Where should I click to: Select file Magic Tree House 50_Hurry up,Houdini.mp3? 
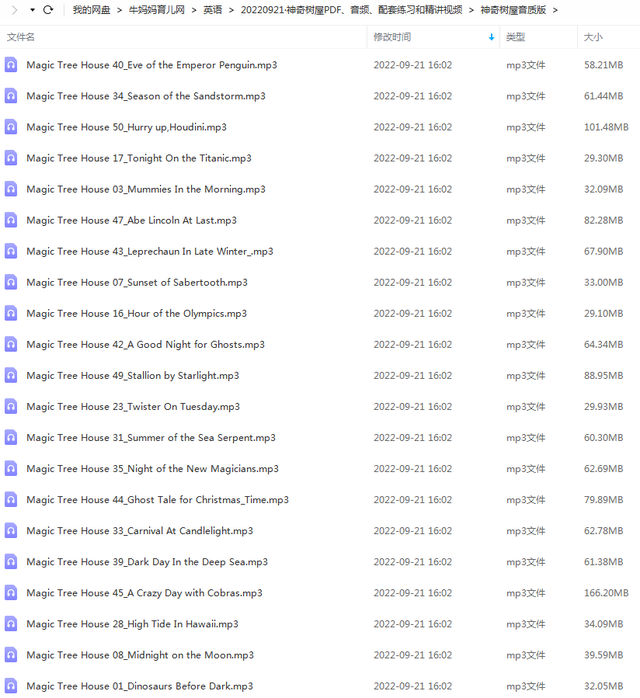(126, 127)
